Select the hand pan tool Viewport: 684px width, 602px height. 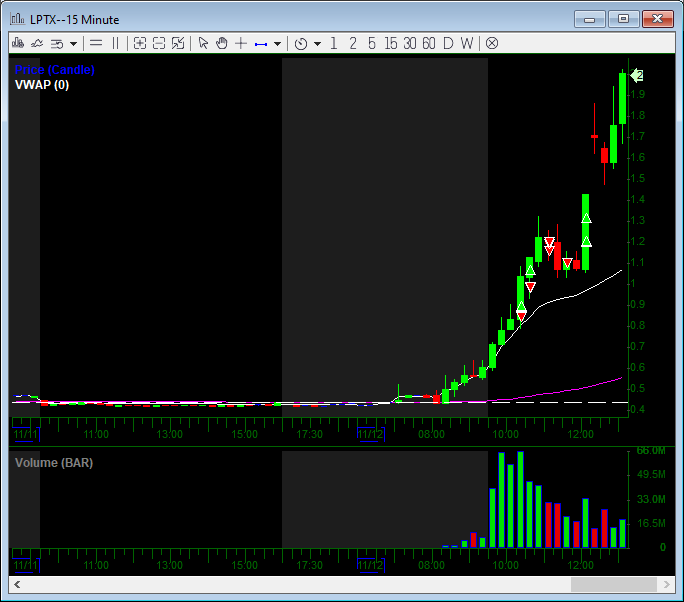pos(222,43)
